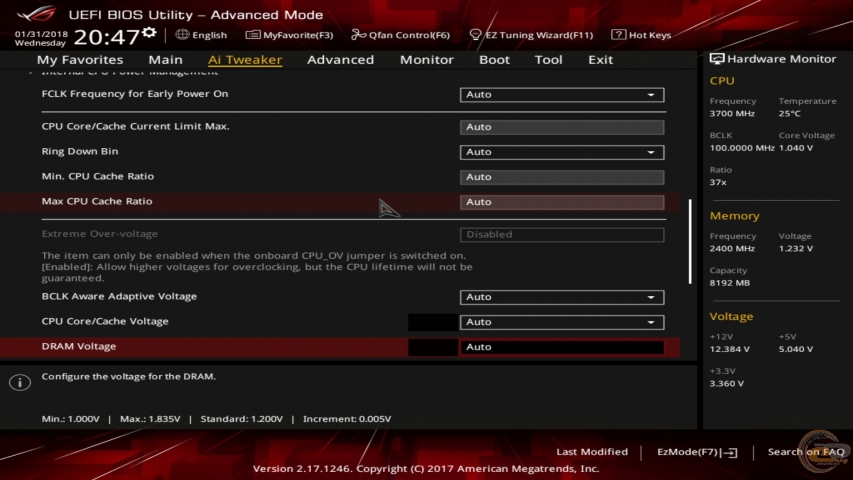Click the disabled Extreme Over-voltage field
This screenshot has width=853, height=480.
(562, 235)
